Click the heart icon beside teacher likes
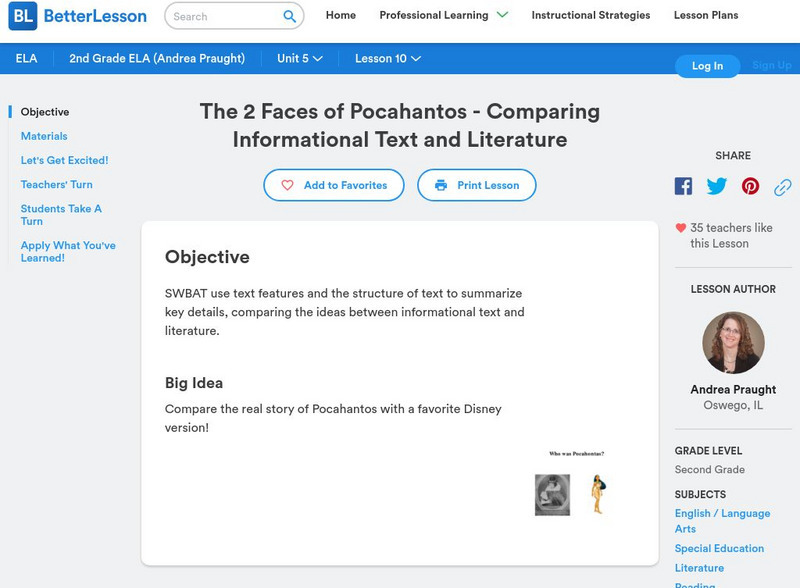The width and height of the screenshot is (800, 588). [681, 228]
